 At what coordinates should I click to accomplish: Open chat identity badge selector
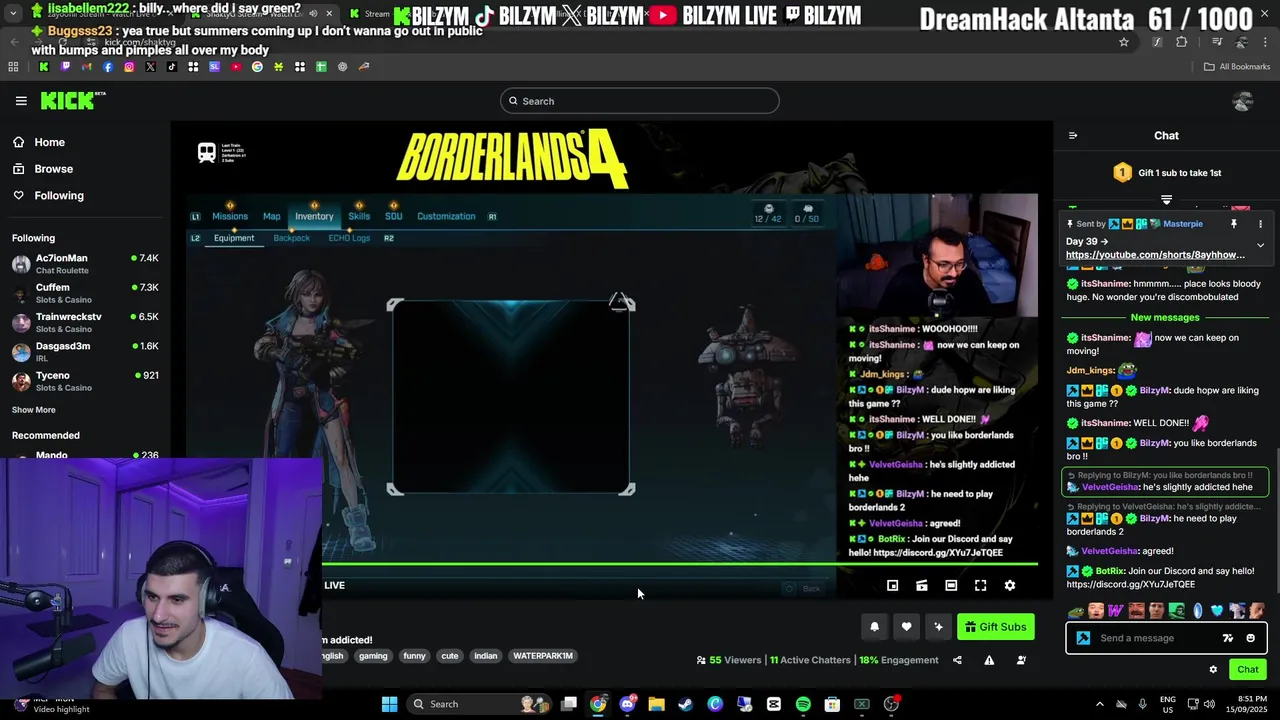1083,638
